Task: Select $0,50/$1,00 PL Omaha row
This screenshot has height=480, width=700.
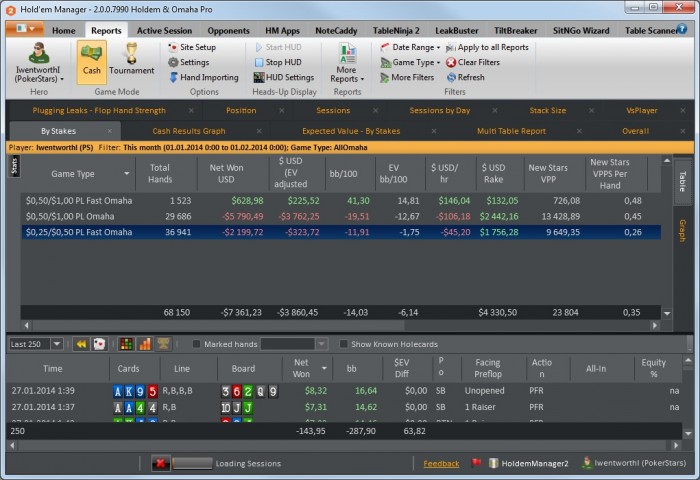Action: (341, 217)
